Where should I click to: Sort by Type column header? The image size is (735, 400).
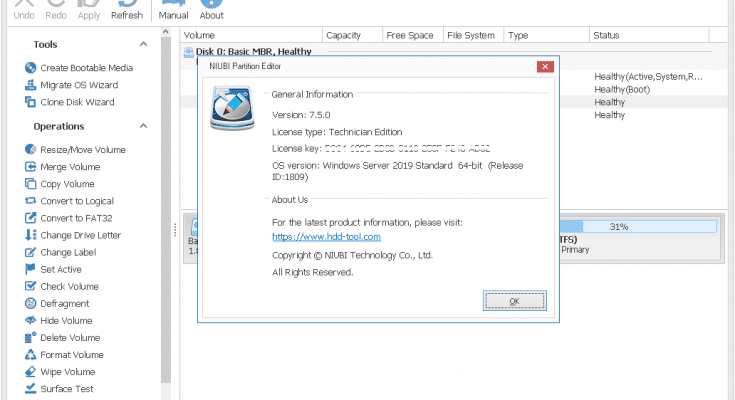(x=547, y=35)
